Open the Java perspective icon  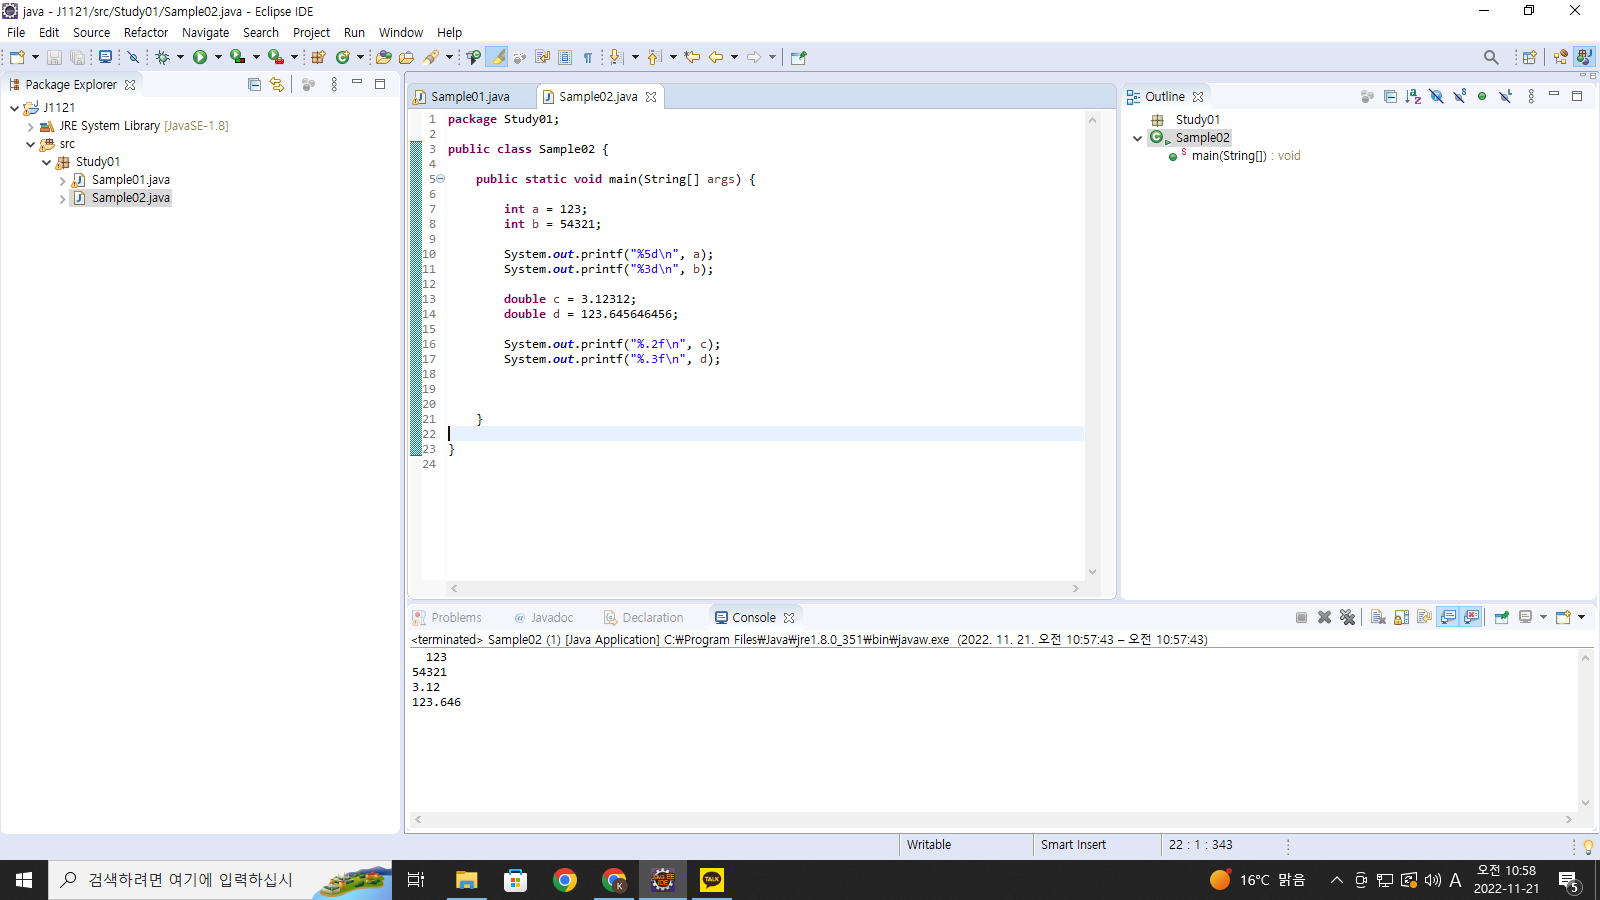coord(1584,57)
